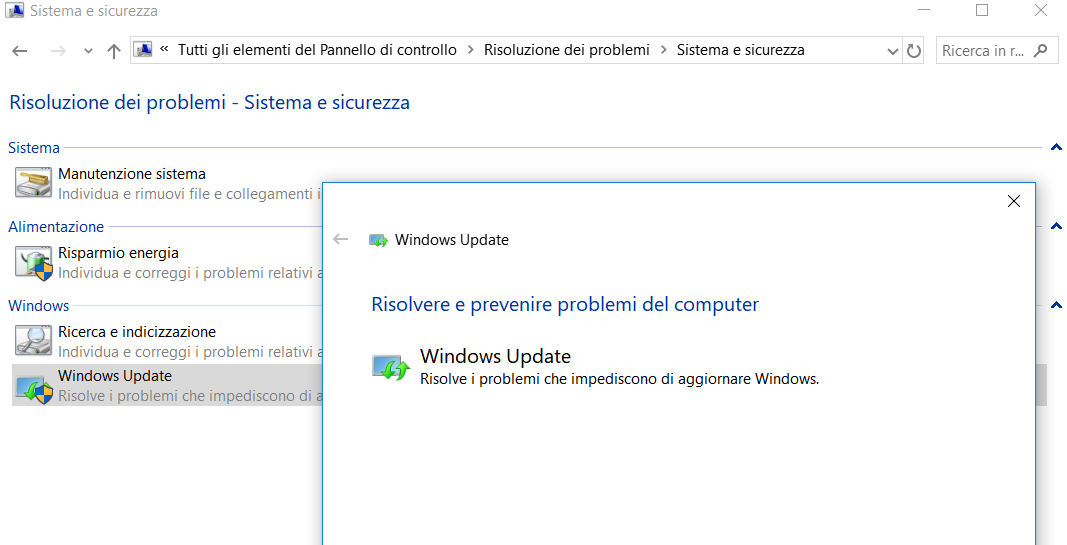The image size is (1067, 545).
Task: Click the Risparmio energia icon
Action: click(x=33, y=263)
